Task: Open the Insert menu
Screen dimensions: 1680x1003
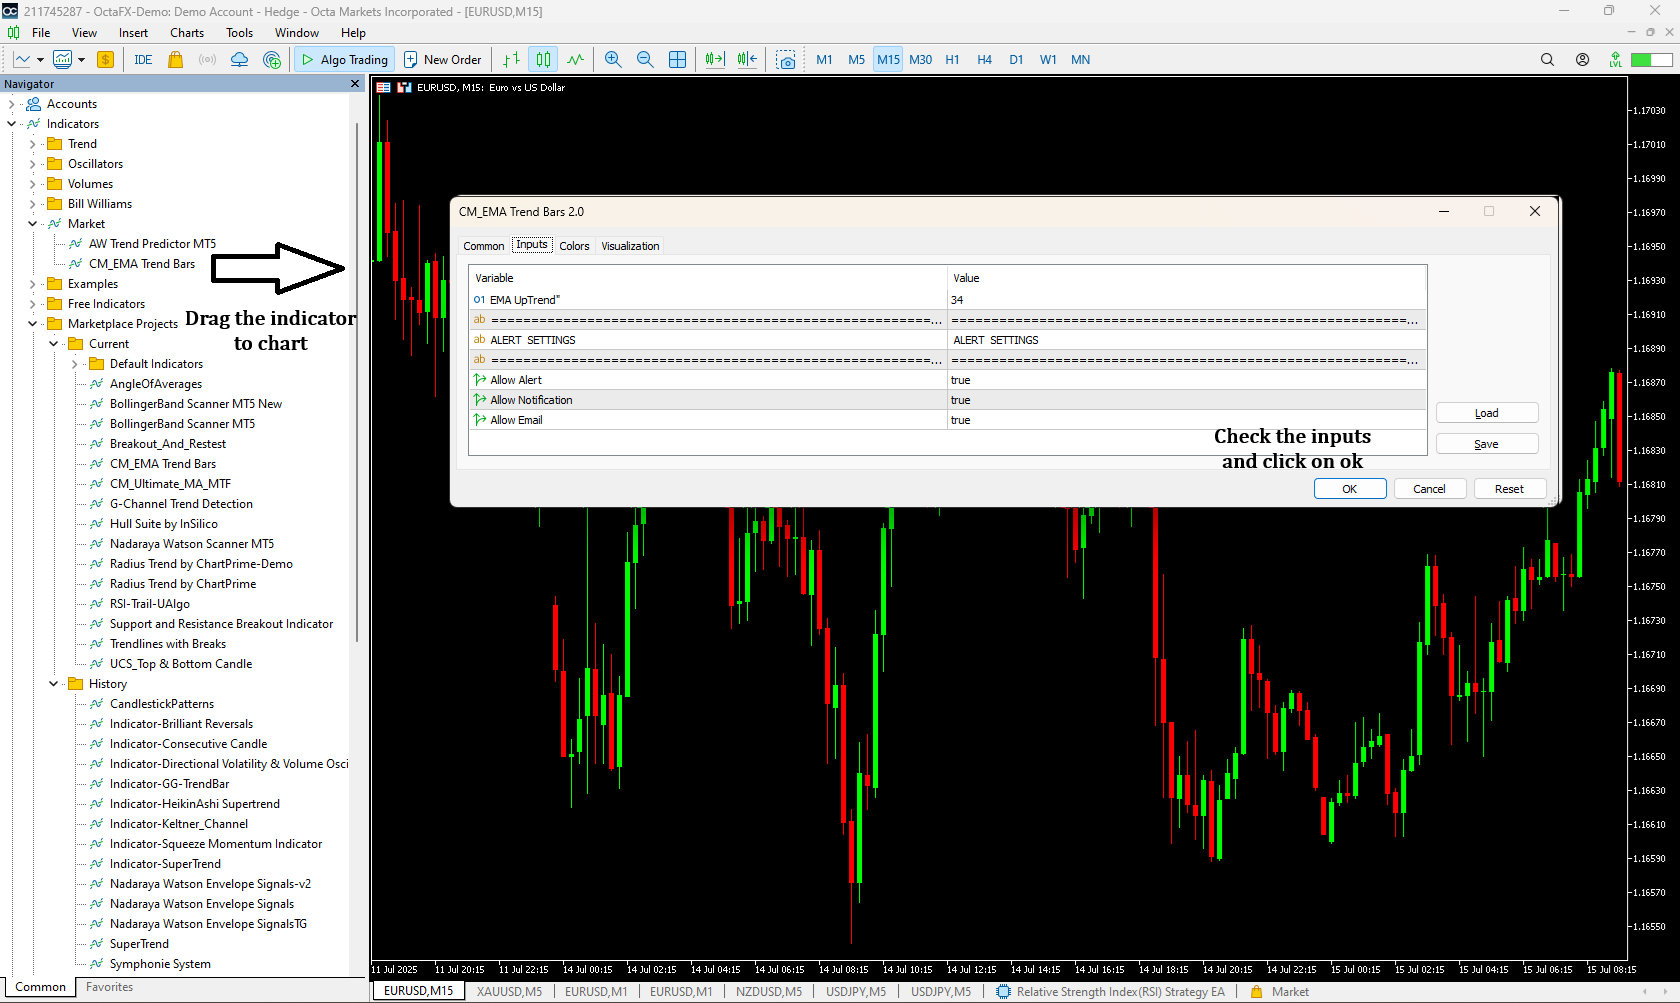Action: pyautogui.click(x=133, y=33)
